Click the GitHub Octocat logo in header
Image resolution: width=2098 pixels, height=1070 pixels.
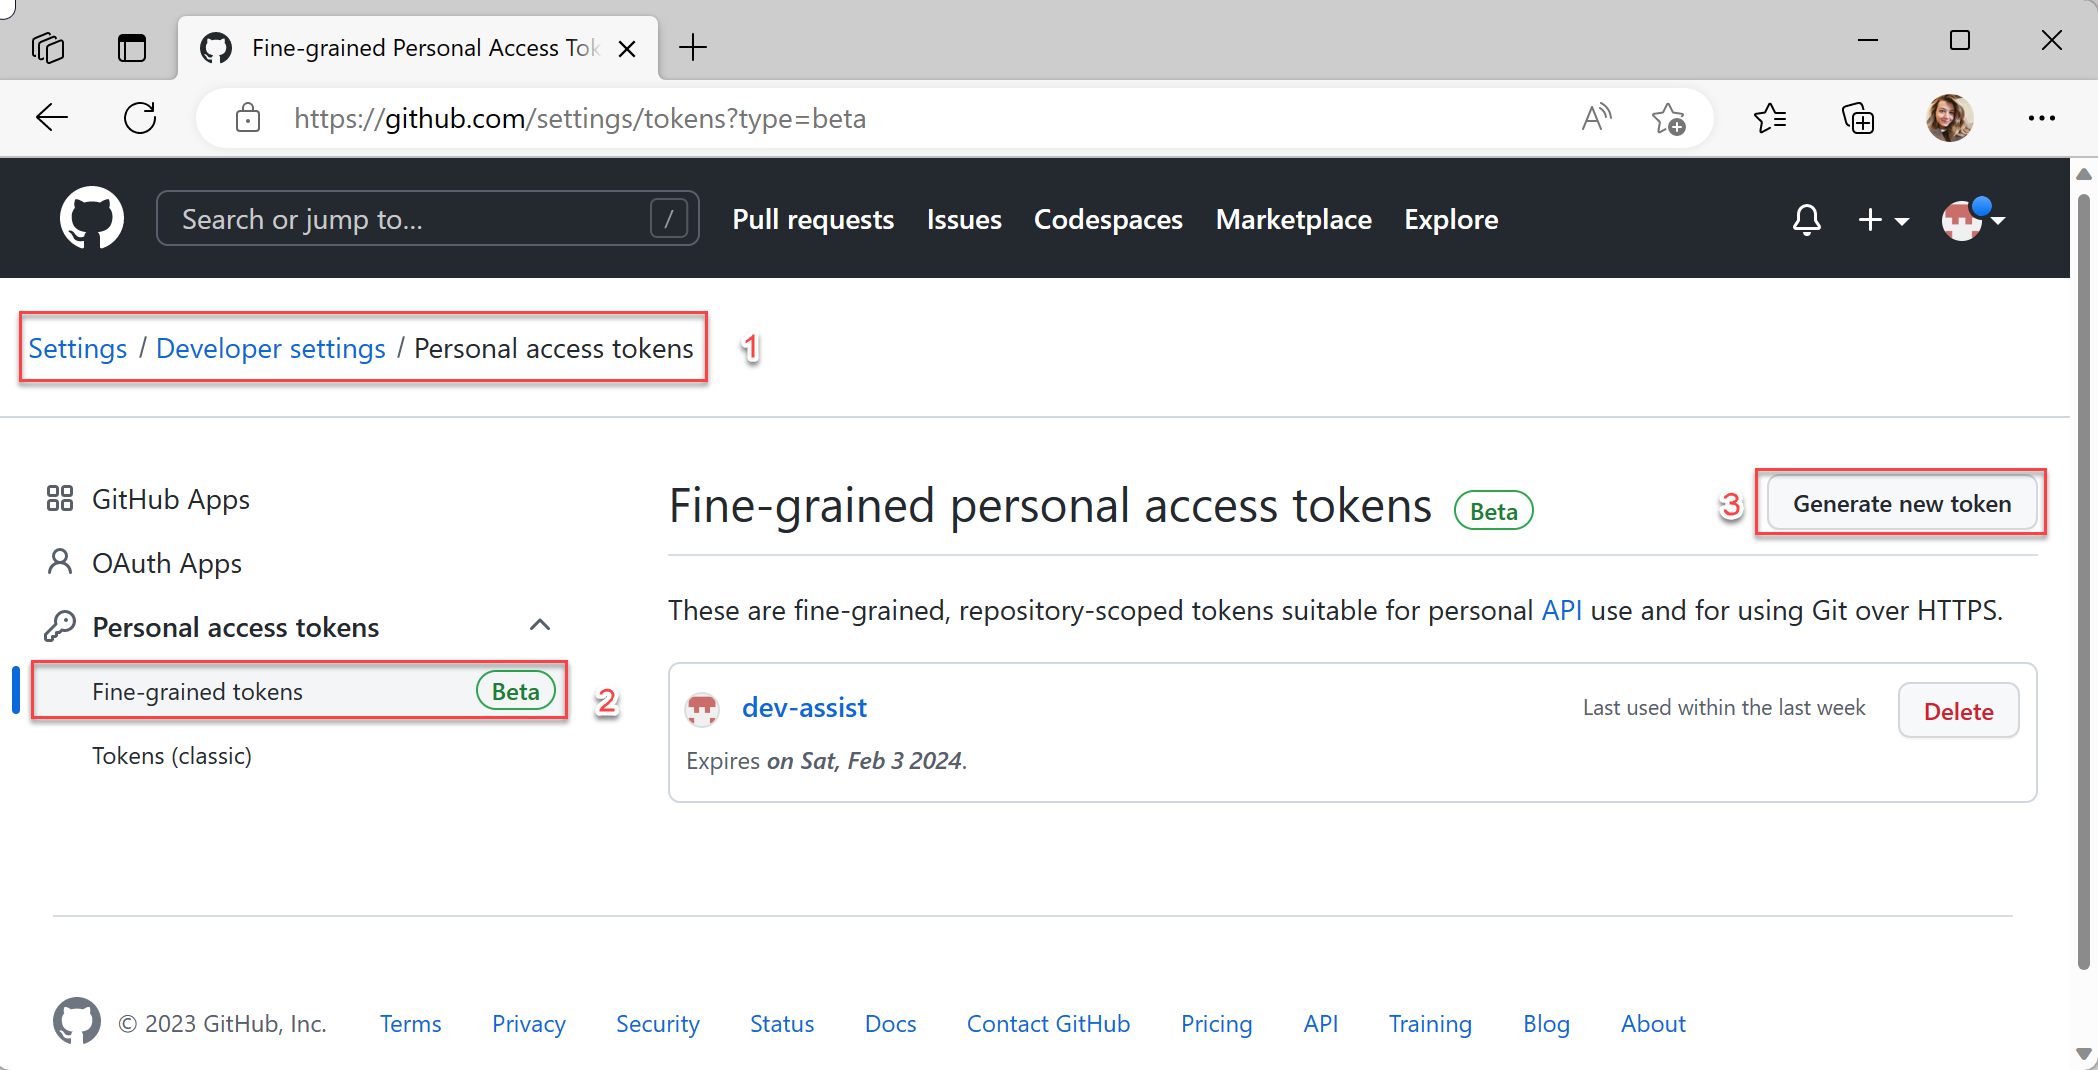92,218
